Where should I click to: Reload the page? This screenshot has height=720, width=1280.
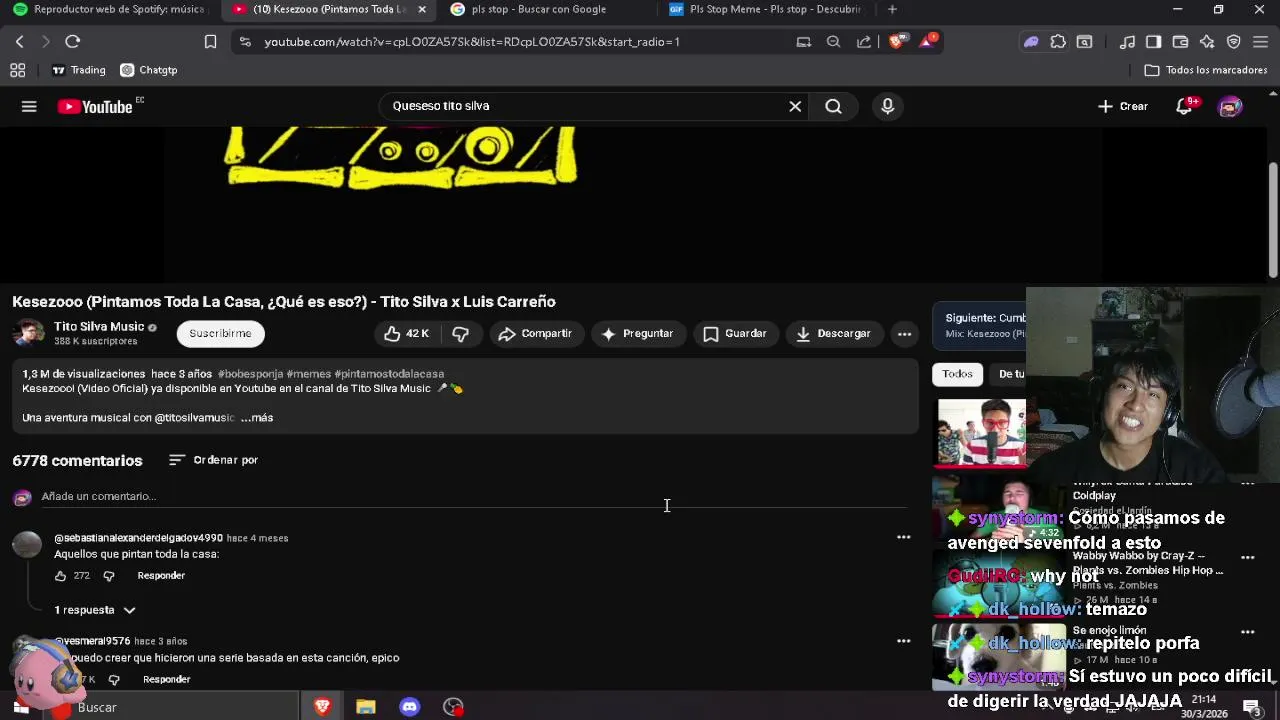pyautogui.click(x=72, y=42)
